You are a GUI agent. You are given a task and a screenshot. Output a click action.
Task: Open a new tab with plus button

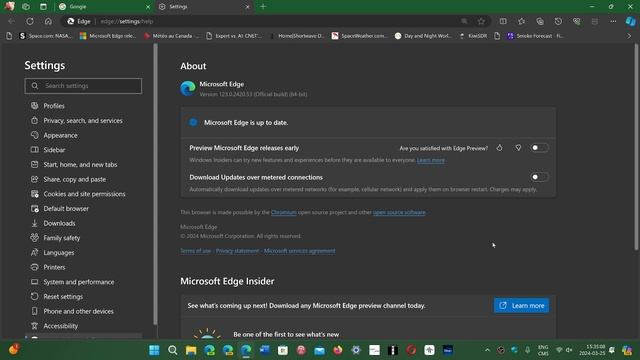[x=263, y=7]
